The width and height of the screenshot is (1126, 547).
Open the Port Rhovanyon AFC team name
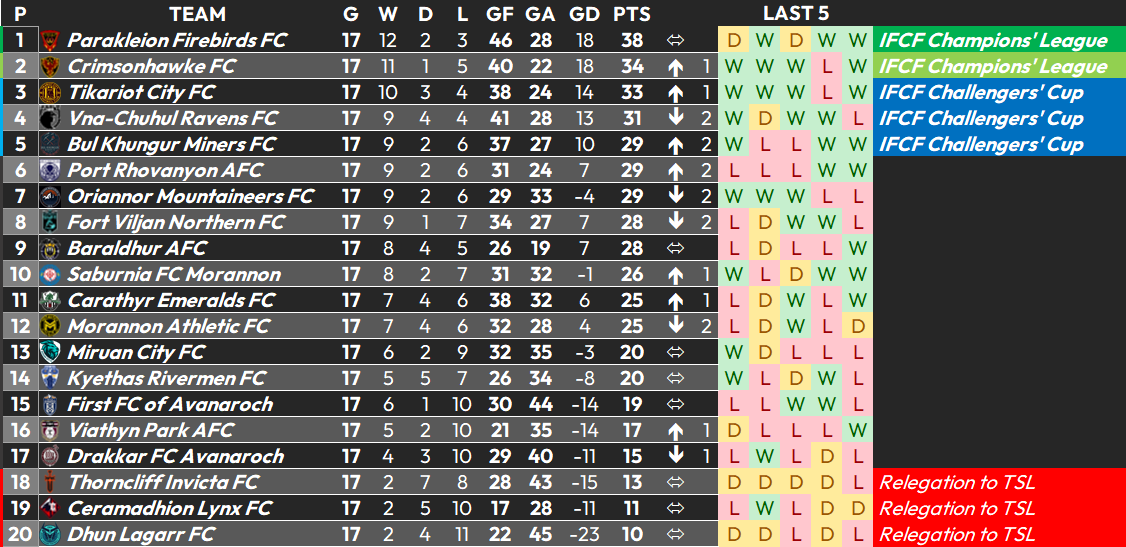165,171
